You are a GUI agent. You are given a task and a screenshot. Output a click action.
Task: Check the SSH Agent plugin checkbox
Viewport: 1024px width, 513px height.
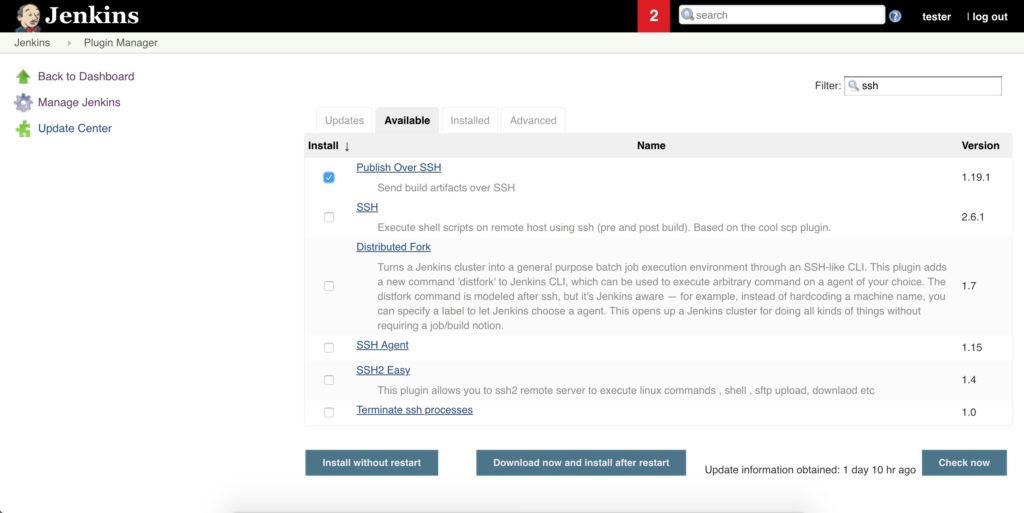(x=328, y=348)
